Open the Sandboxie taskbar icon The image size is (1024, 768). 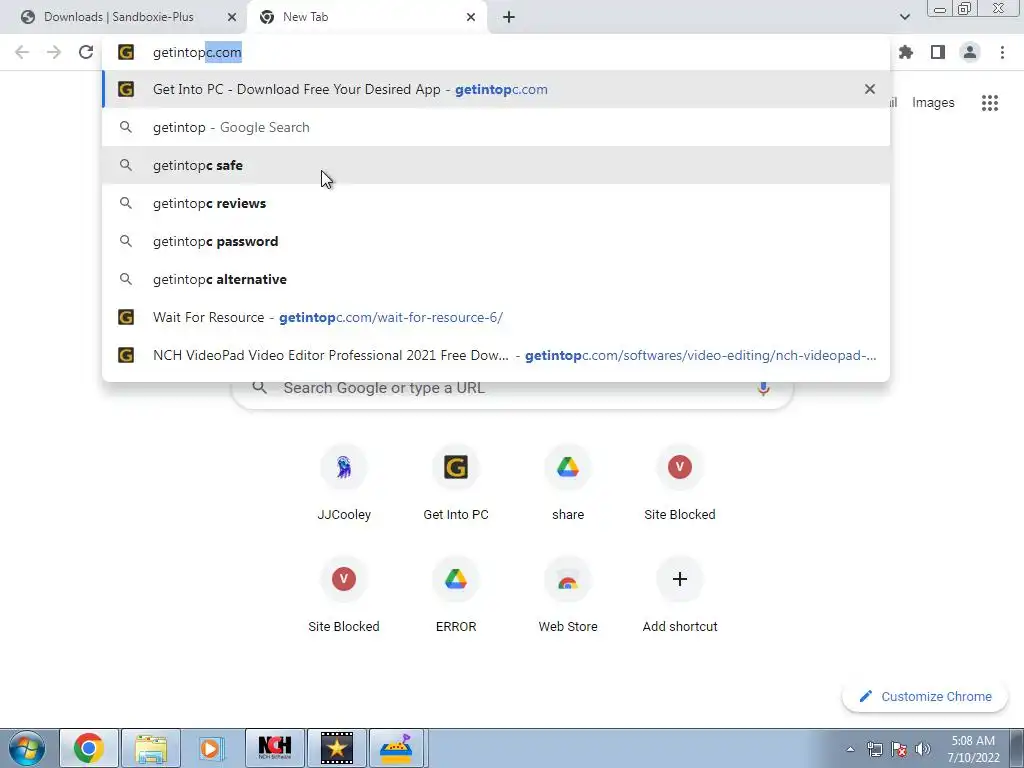pyautogui.click(x=398, y=748)
